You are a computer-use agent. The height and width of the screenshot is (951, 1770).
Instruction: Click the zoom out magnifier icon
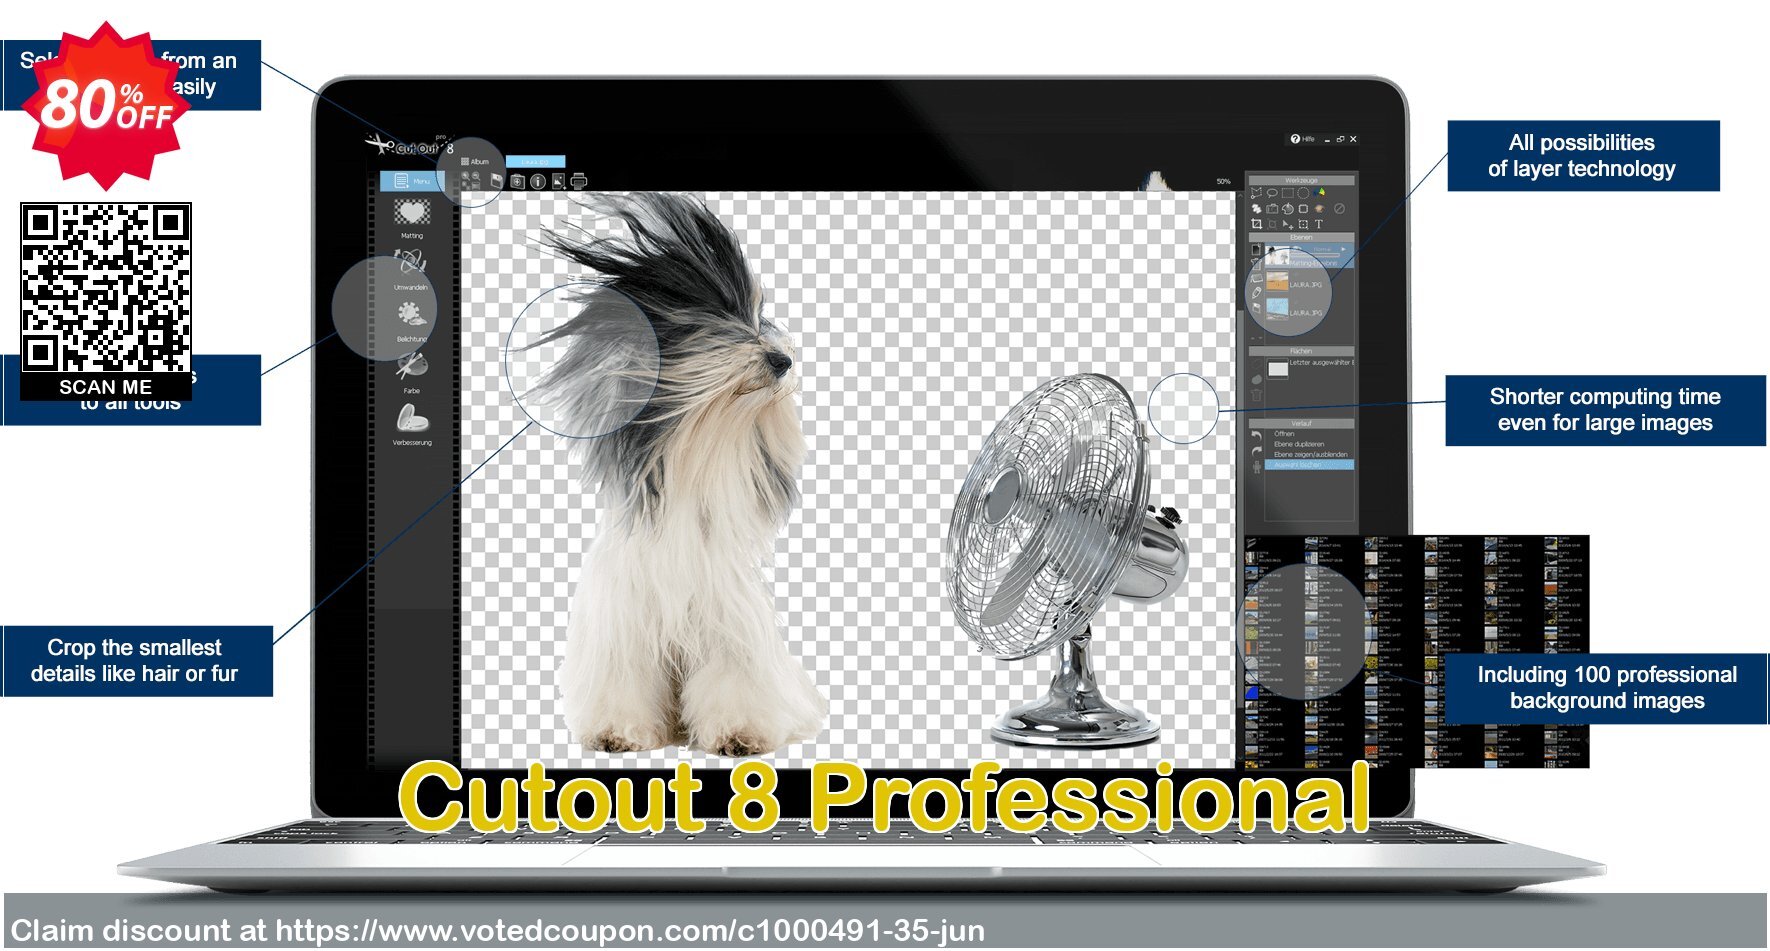476,176
